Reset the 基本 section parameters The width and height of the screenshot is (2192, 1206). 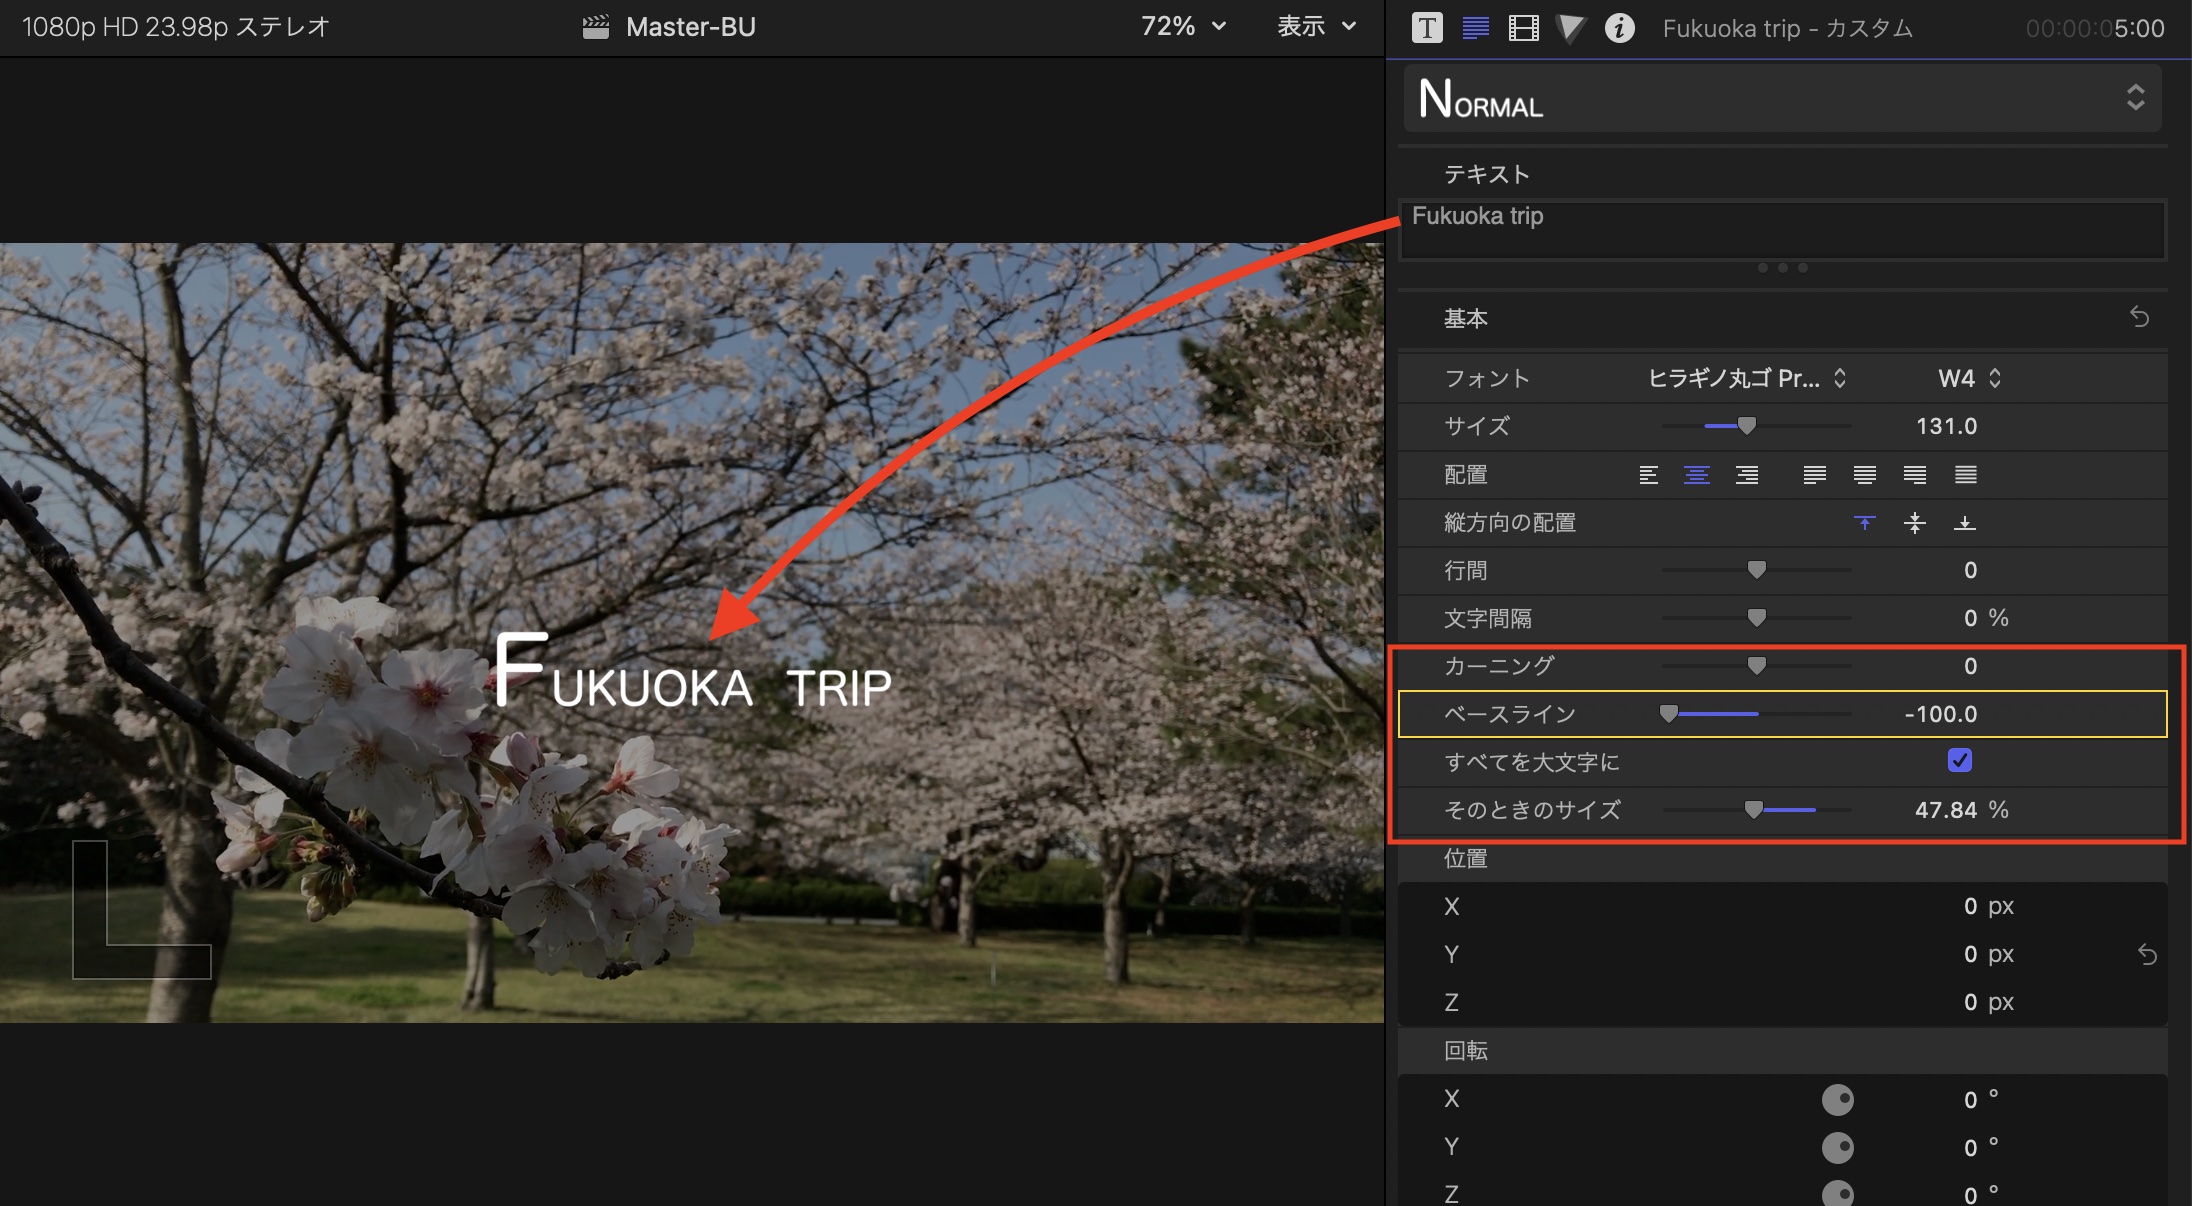click(2139, 317)
